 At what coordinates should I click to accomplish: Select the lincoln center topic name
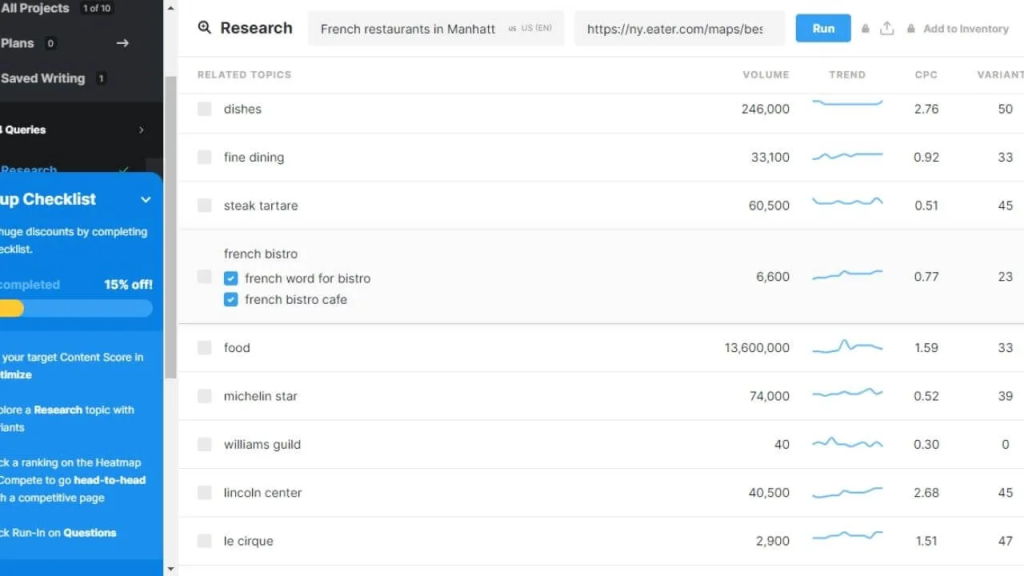click(263, 493)
